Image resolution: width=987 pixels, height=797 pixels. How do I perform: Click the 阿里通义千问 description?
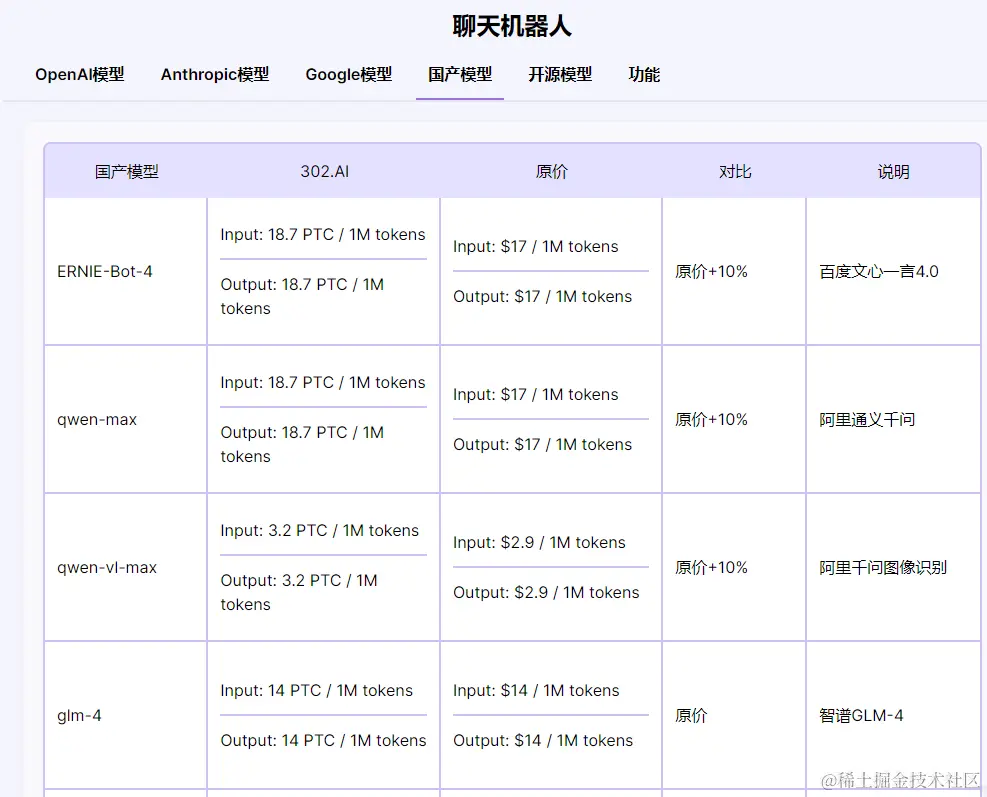867,420
